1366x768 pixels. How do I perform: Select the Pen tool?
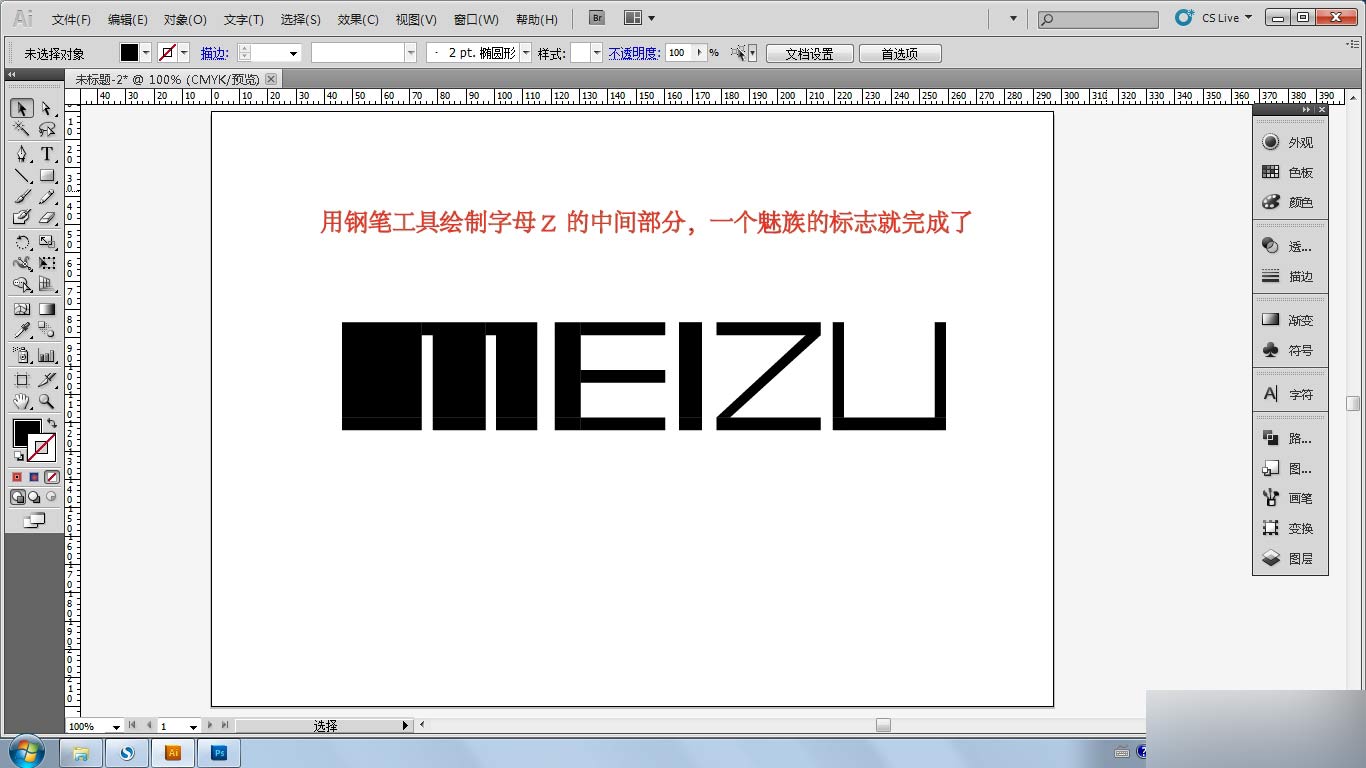point(22,154)
